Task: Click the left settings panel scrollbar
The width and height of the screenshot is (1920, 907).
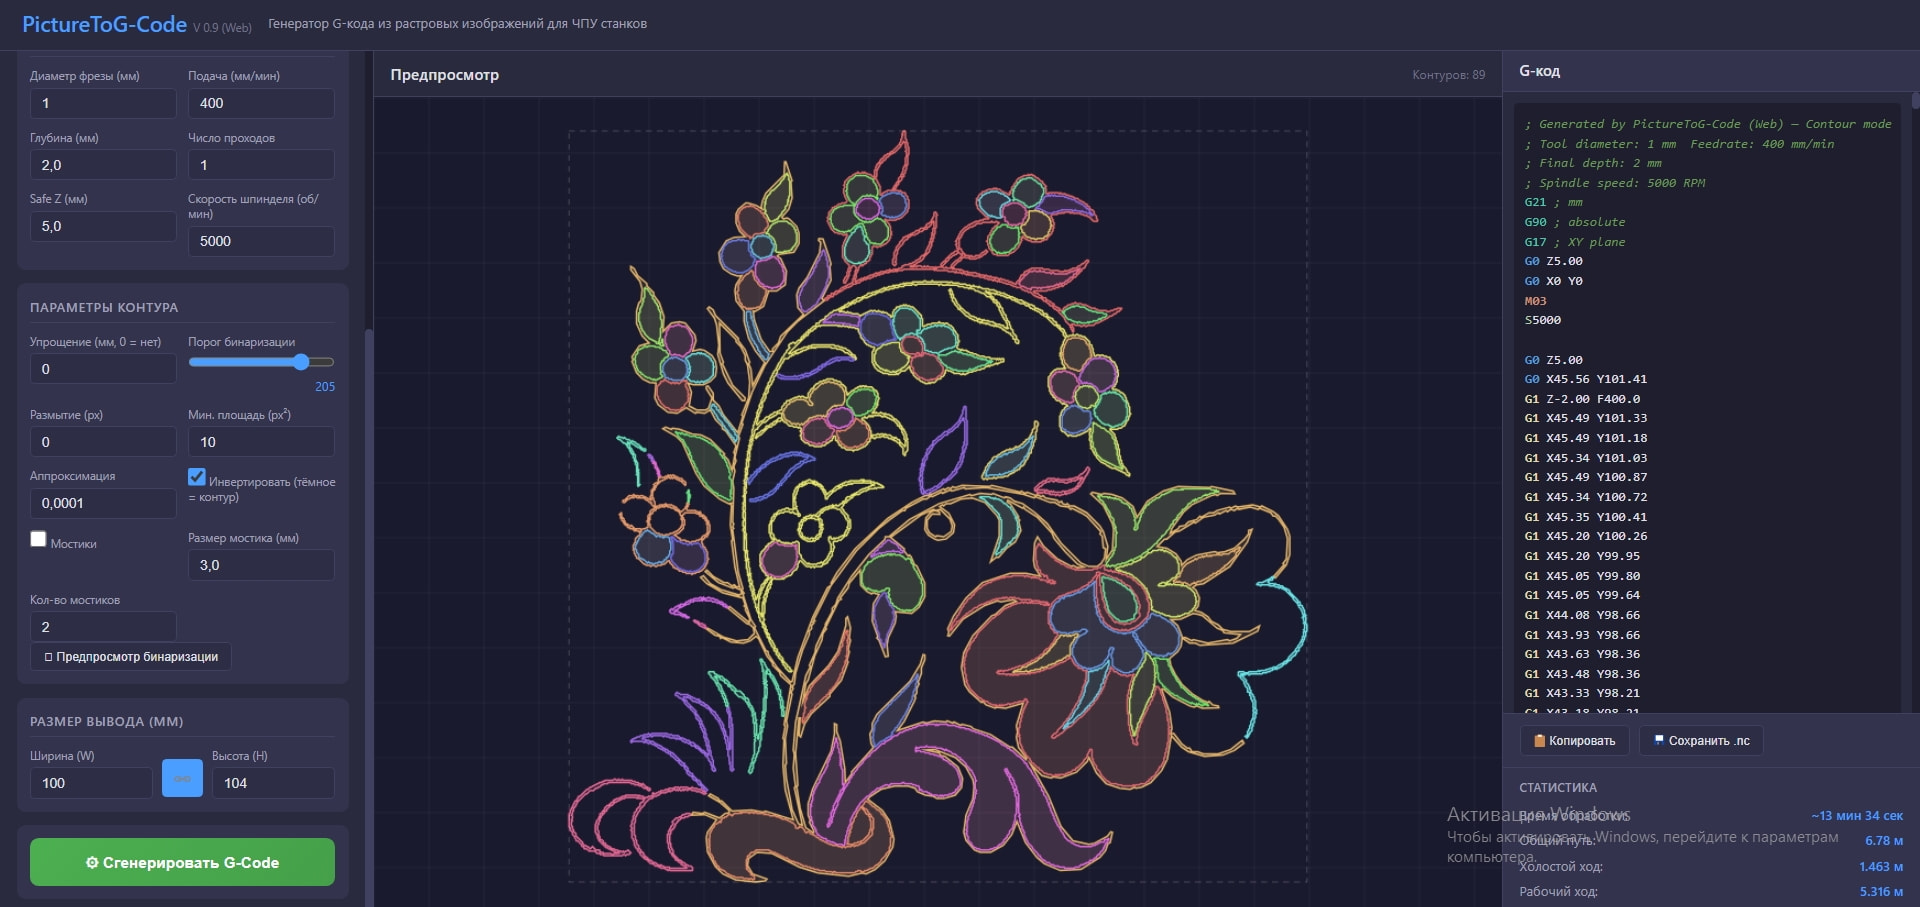Action: click(368, 600)
